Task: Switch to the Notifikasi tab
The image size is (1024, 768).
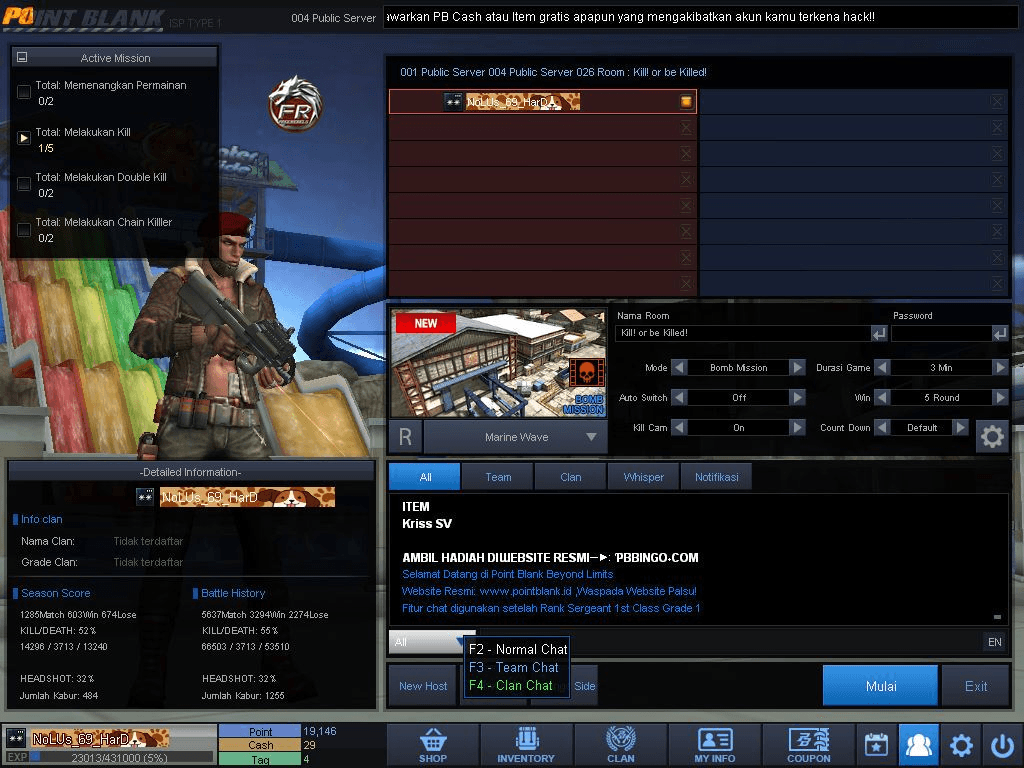Action: (x=716, y=477)
